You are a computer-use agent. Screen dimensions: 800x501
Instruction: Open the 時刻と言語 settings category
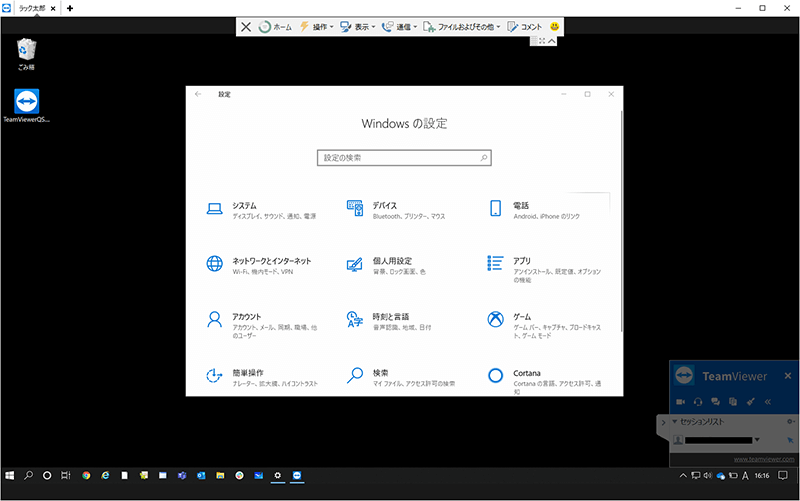[x=389, y=321]
